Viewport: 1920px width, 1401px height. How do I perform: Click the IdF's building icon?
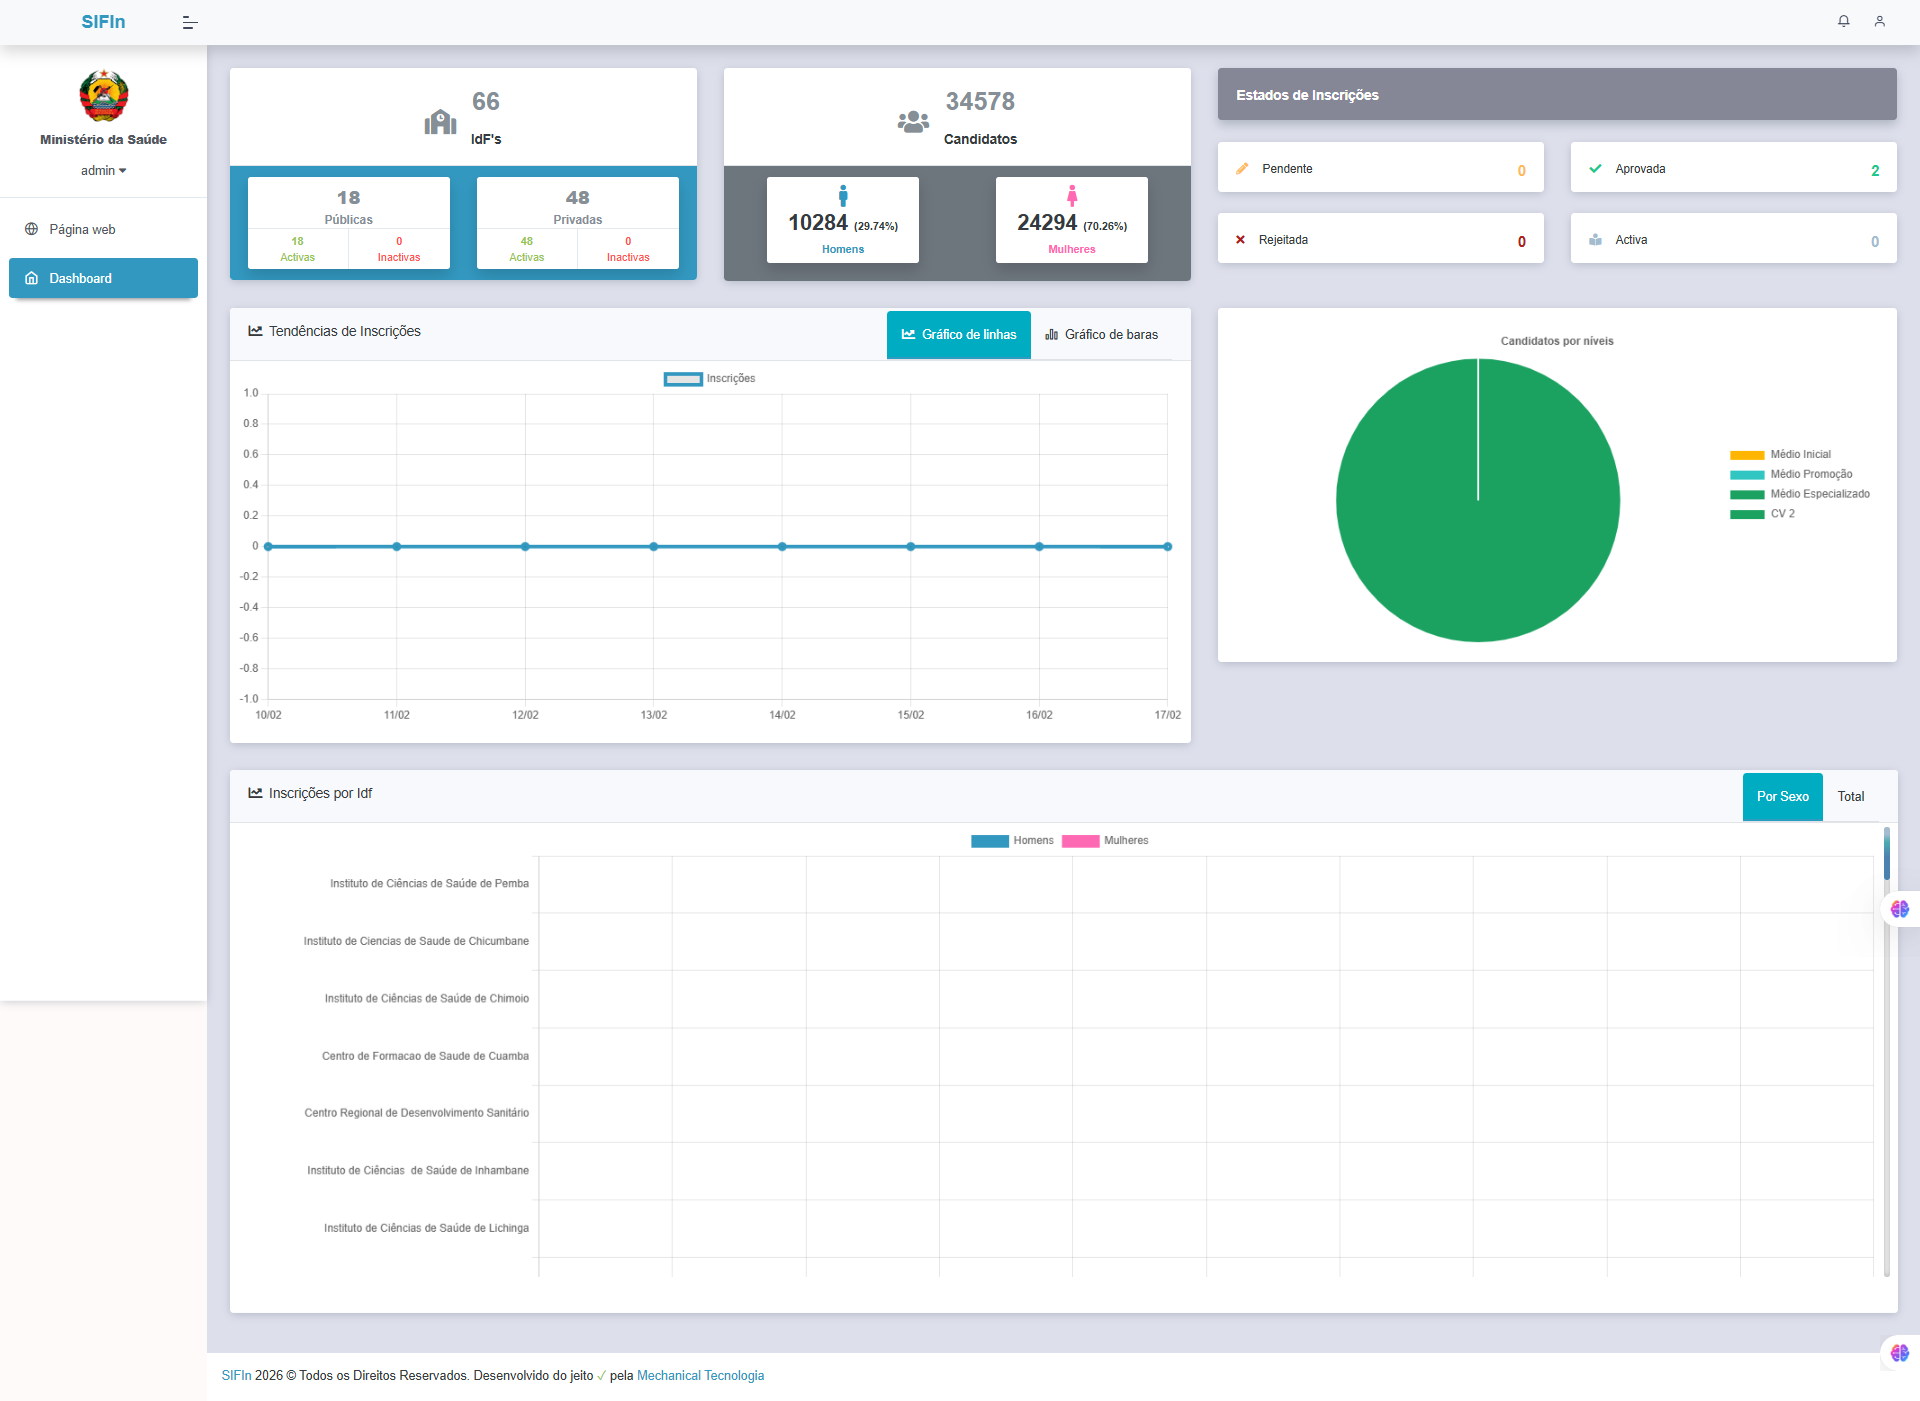tap(440, 122)
